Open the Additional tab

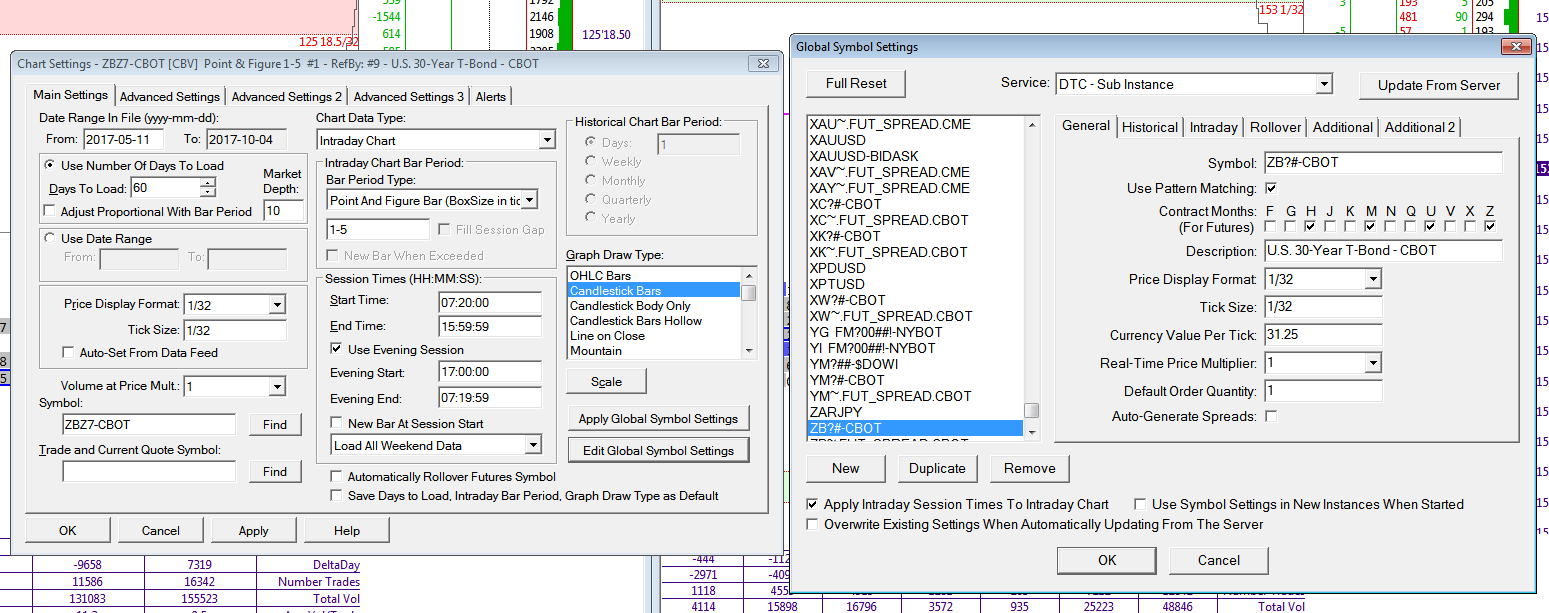click(x=1342, y=127)
